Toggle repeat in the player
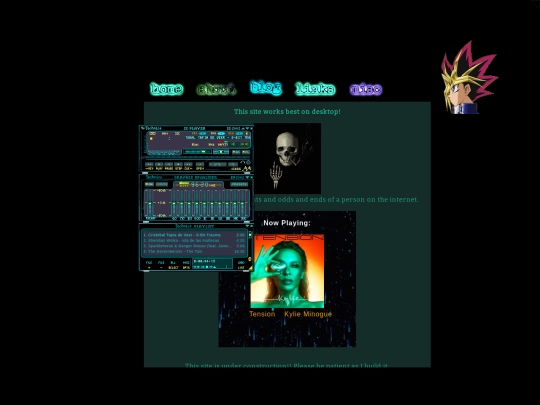540x405 pixels. [x=233, y=164]
